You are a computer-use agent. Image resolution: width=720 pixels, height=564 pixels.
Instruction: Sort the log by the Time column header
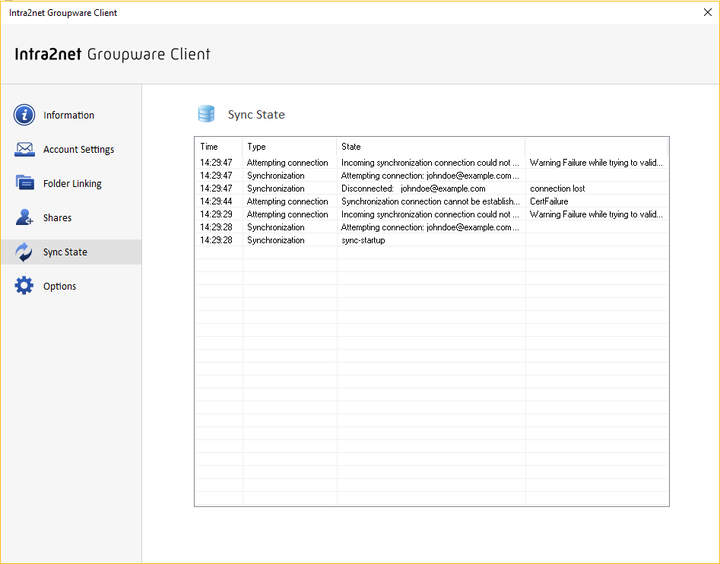[219, 147]
